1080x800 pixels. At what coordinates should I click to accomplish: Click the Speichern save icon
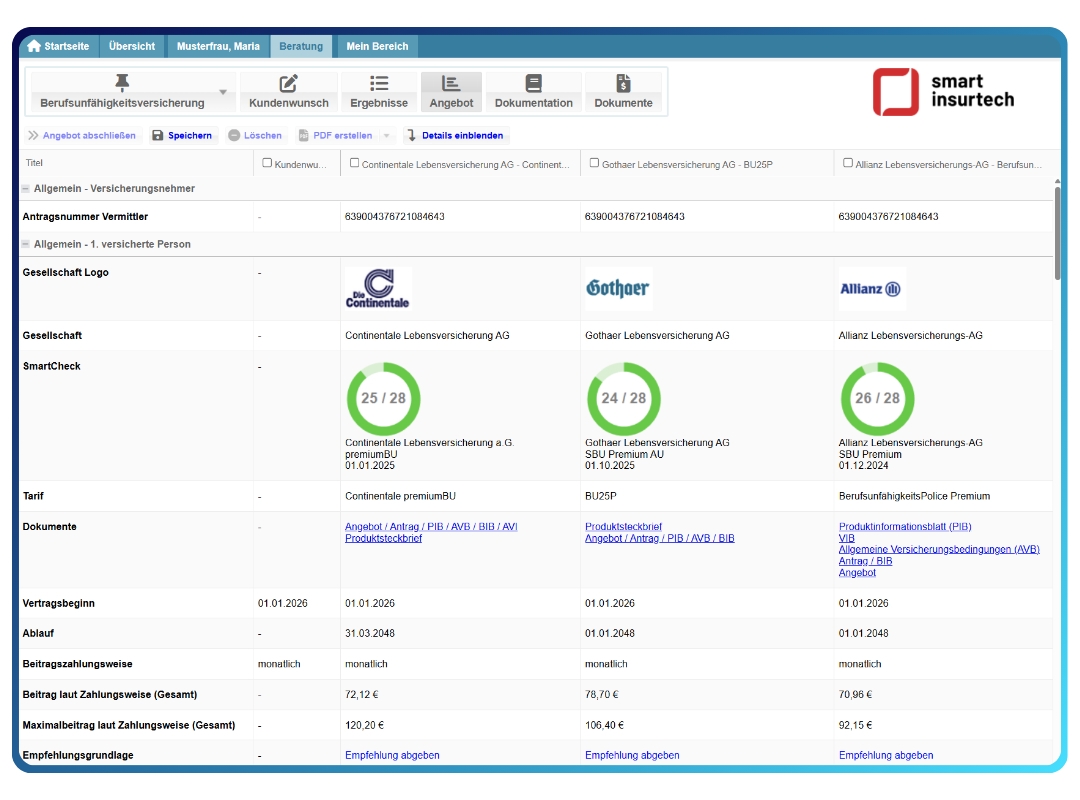pos(158,135)
